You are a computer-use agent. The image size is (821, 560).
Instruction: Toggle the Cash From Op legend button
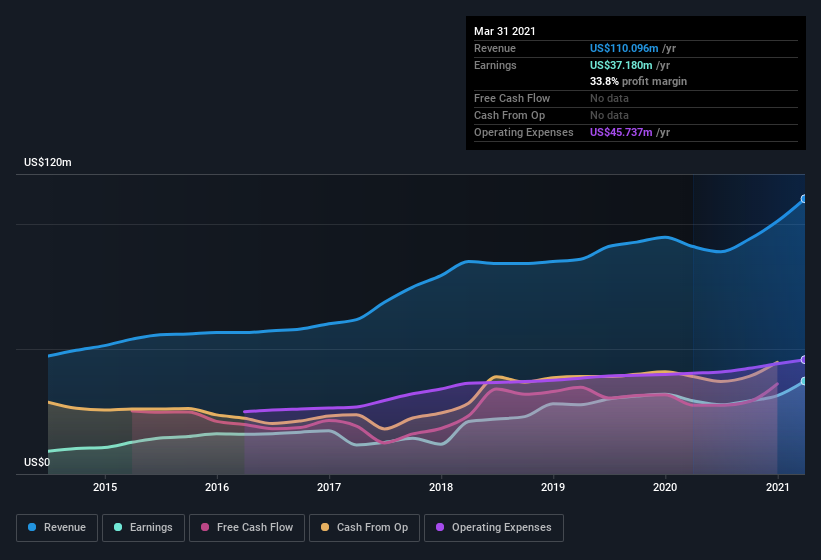pyautogui.click(x=364, y=528)
